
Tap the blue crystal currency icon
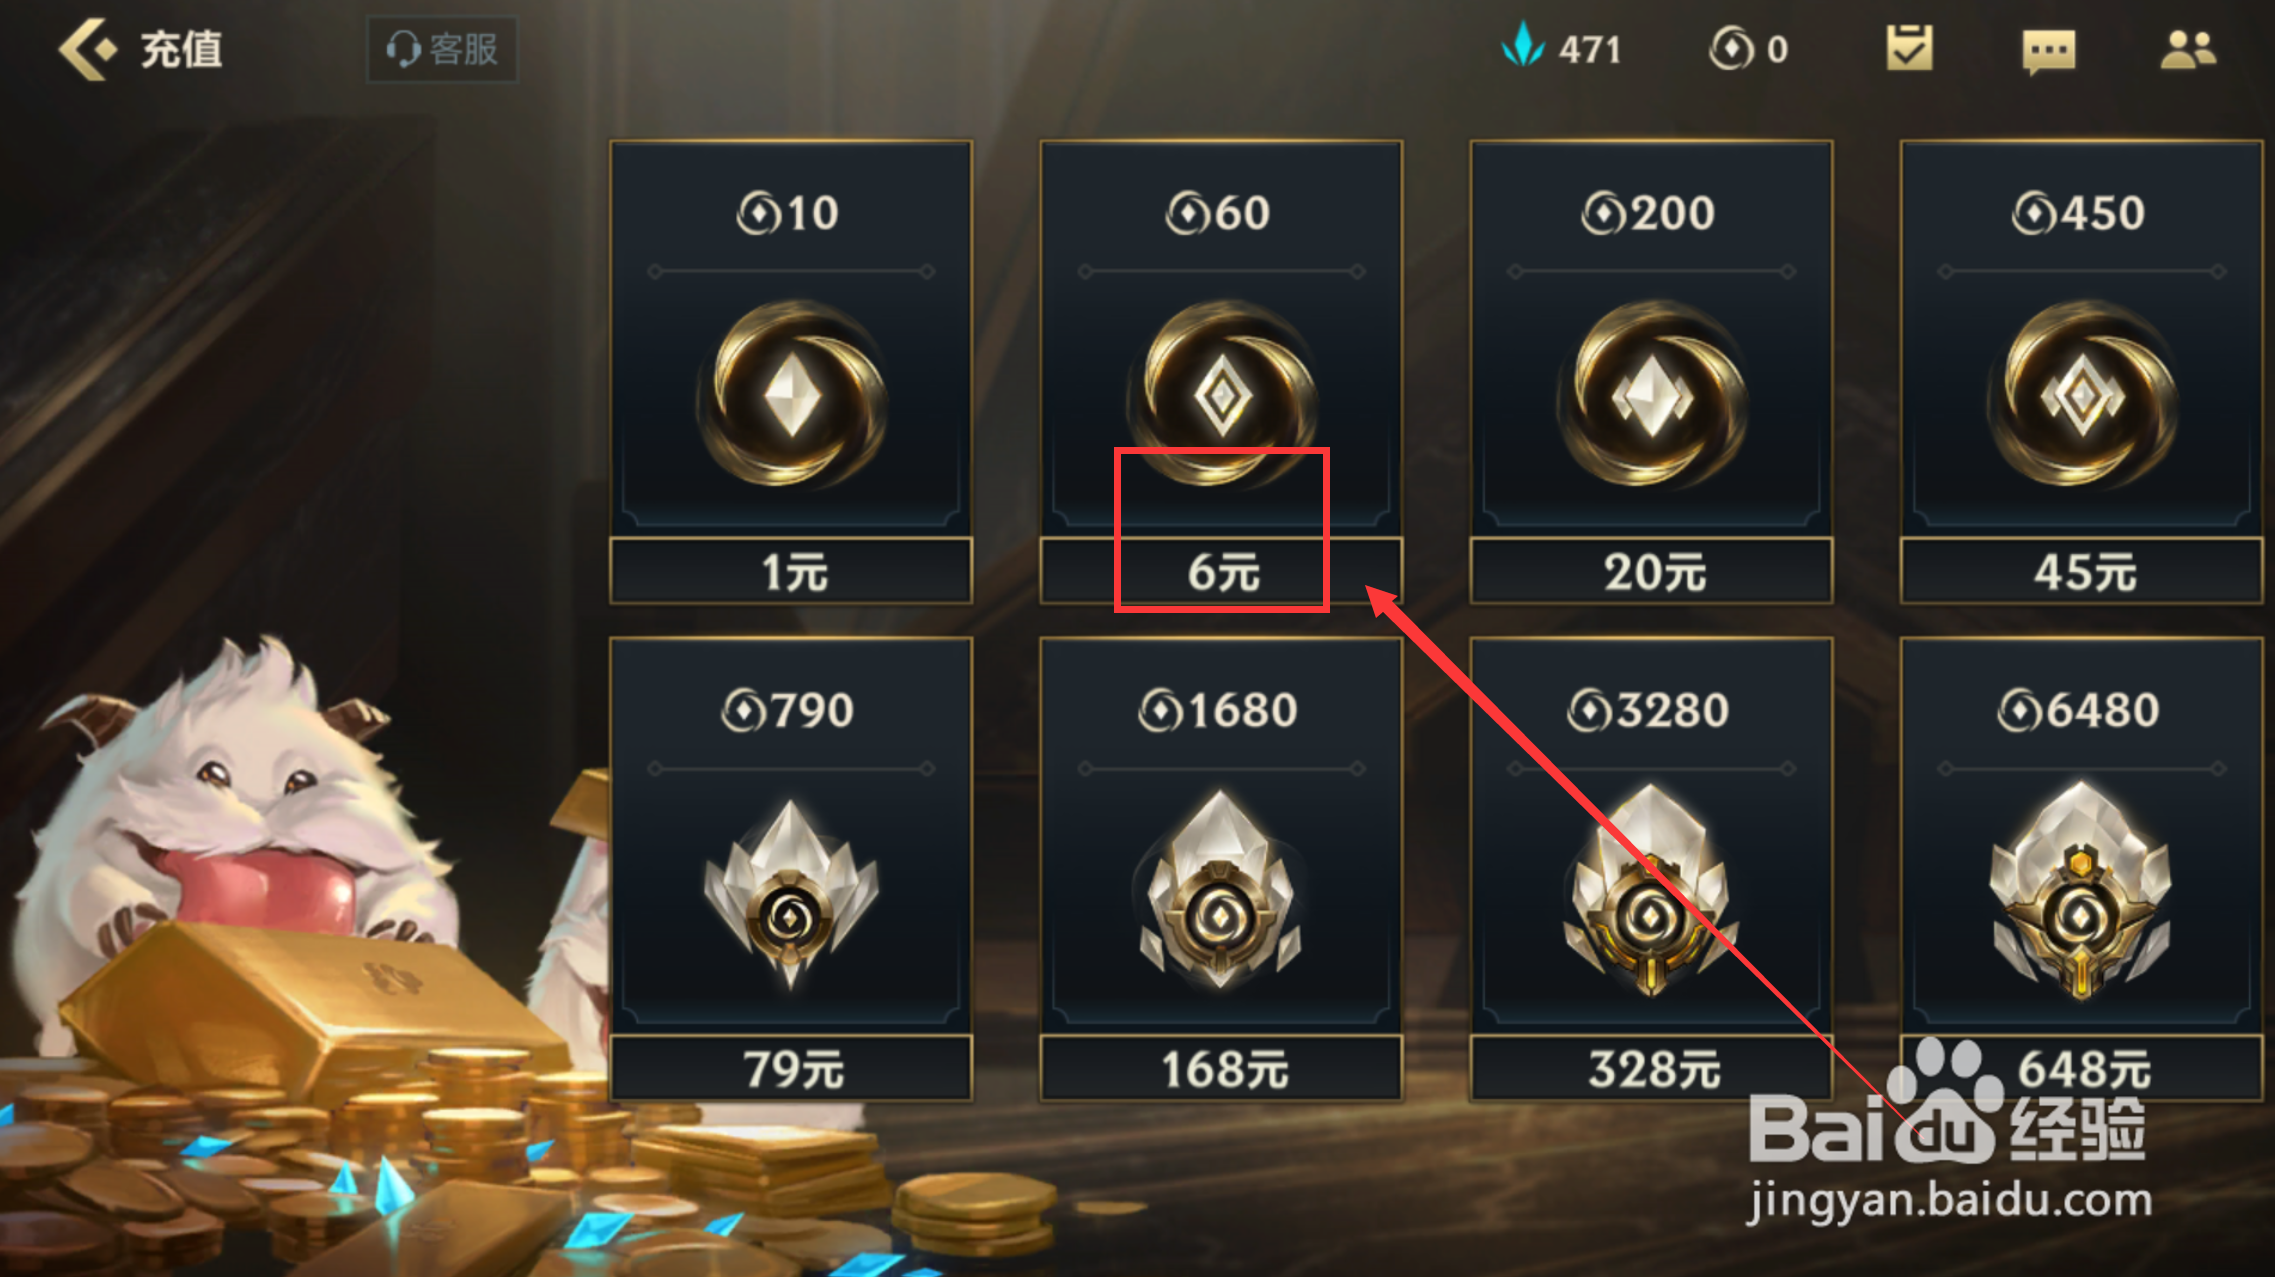click(1523, 46)
